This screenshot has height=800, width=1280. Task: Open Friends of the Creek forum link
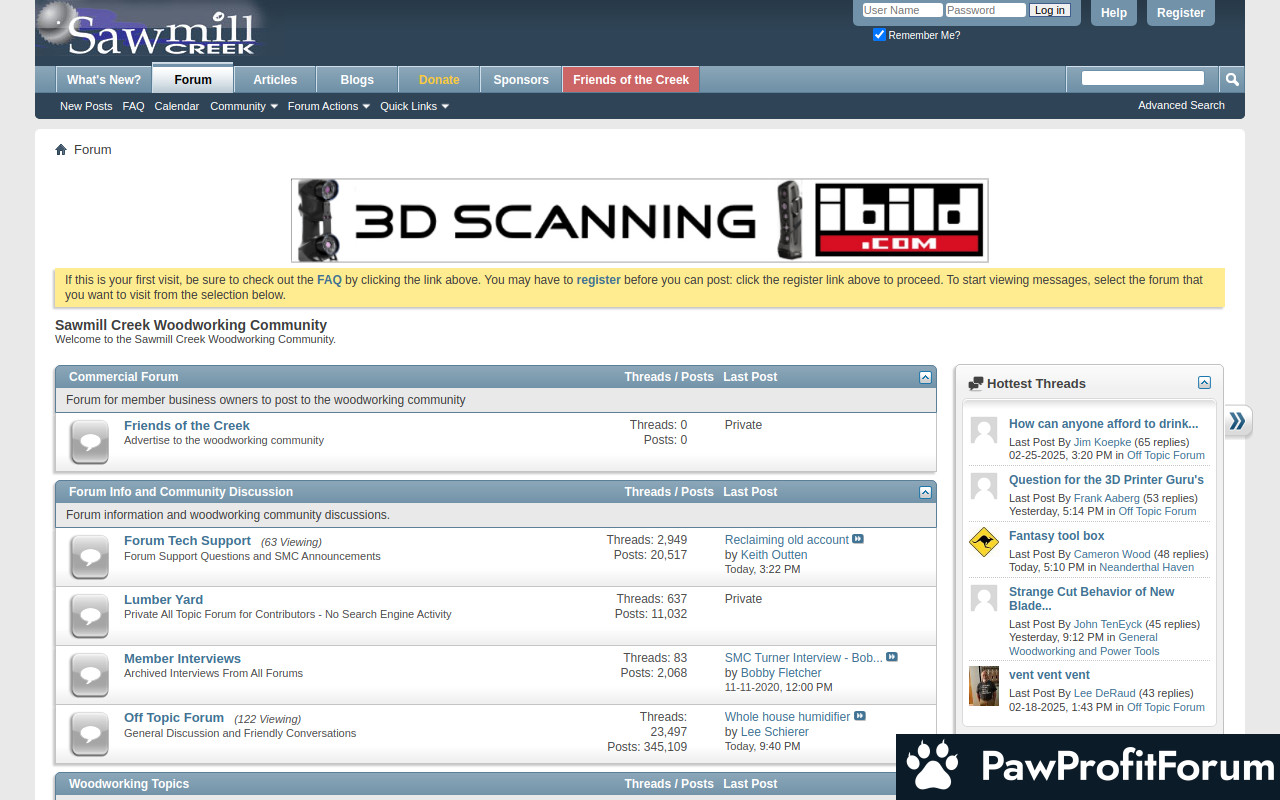pos(187,426)
